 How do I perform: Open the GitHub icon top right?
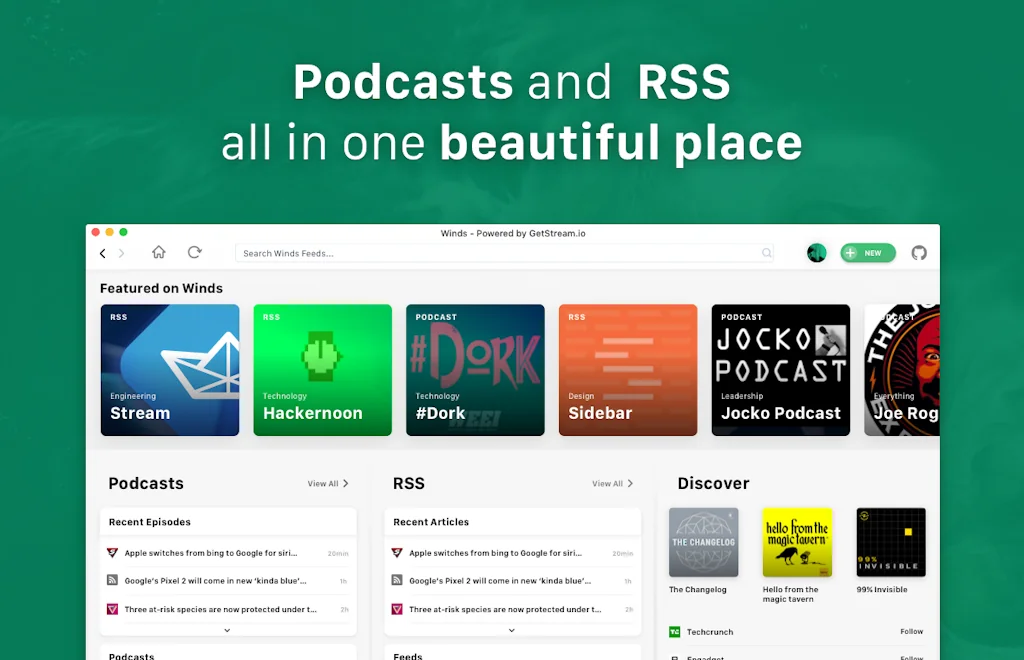coord(919,252)
